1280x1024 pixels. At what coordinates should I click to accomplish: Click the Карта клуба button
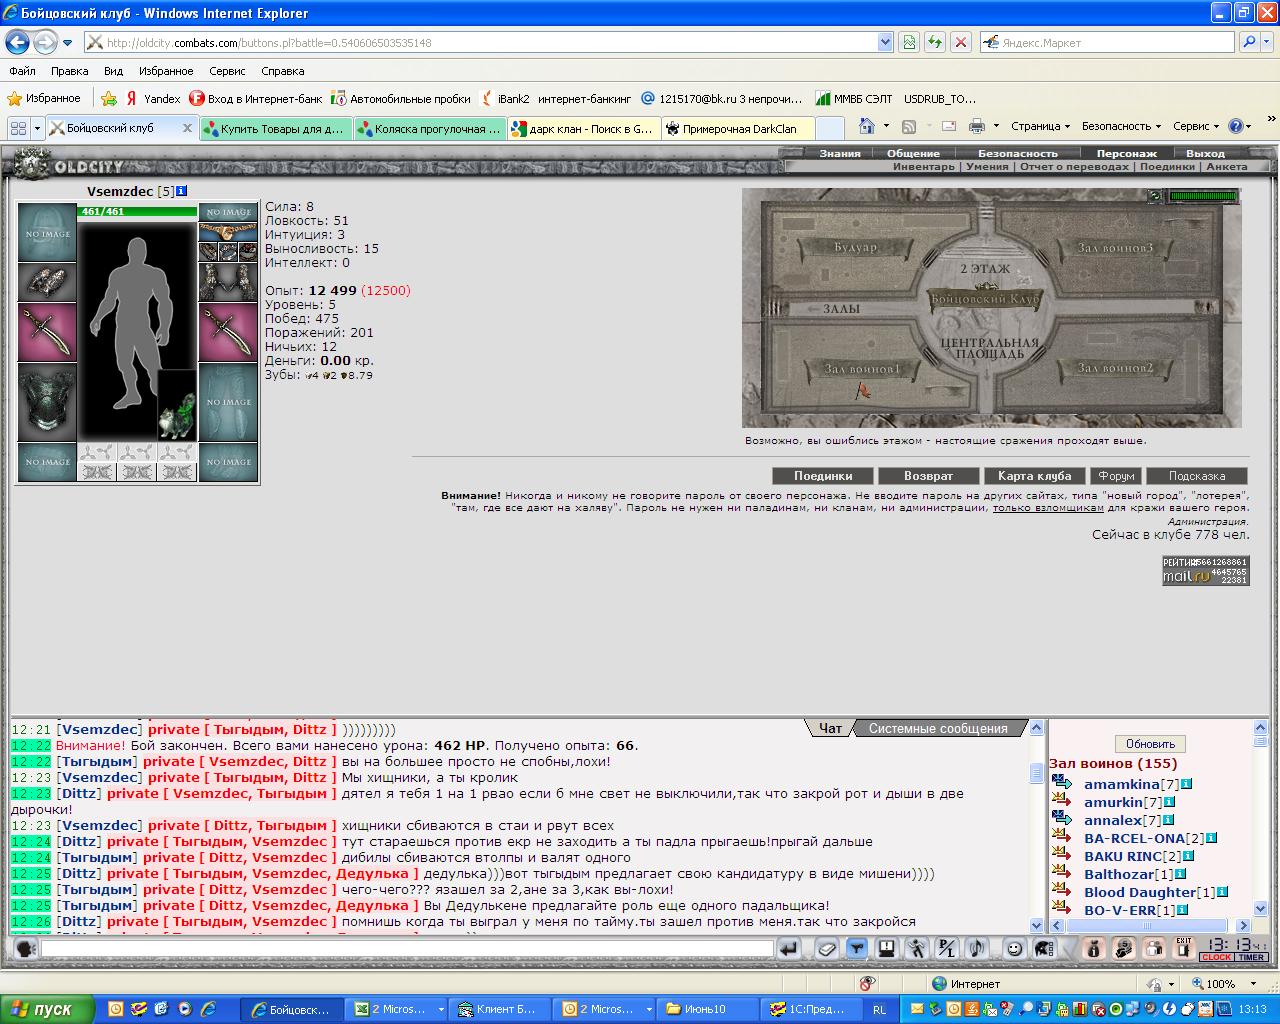pos(1034,476)
